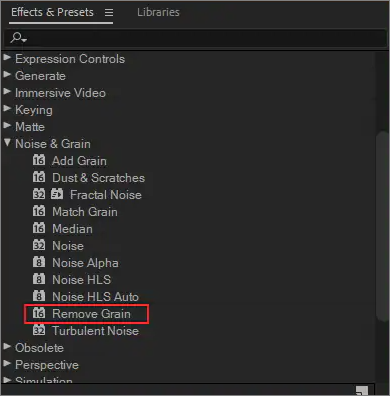Click the 8-bit icon beside Noise Alpha
390x396 pixels.
coord(39,262)
